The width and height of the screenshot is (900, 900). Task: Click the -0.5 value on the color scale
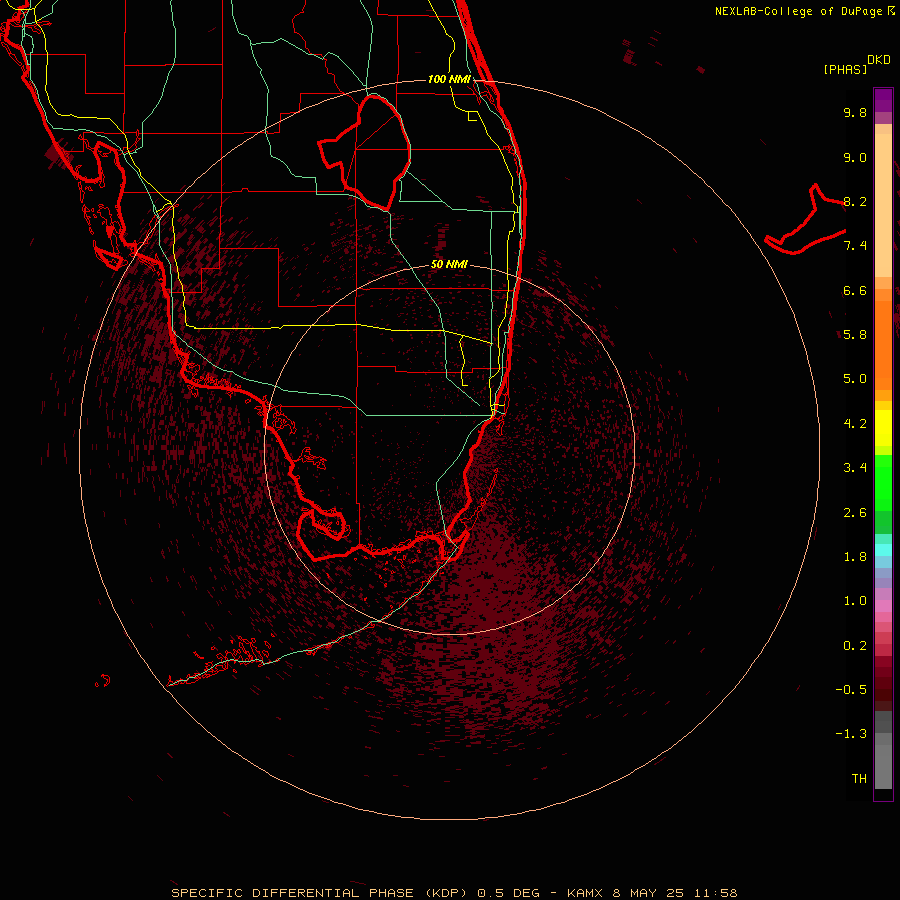(x=851, y=690)
